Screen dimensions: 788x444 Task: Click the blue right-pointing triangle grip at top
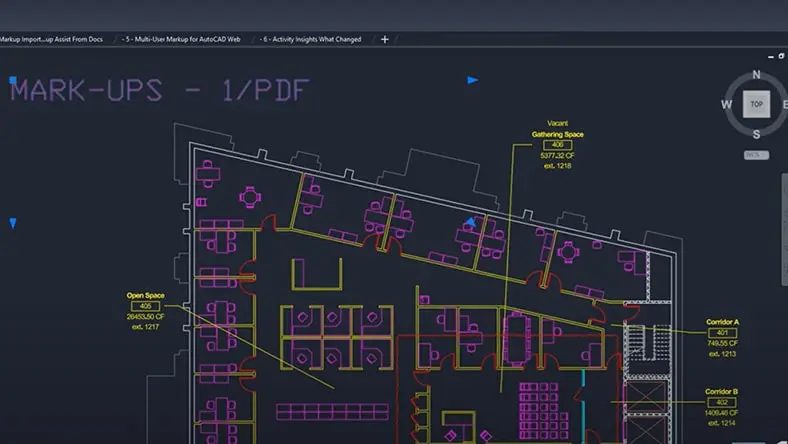(472, 80)
